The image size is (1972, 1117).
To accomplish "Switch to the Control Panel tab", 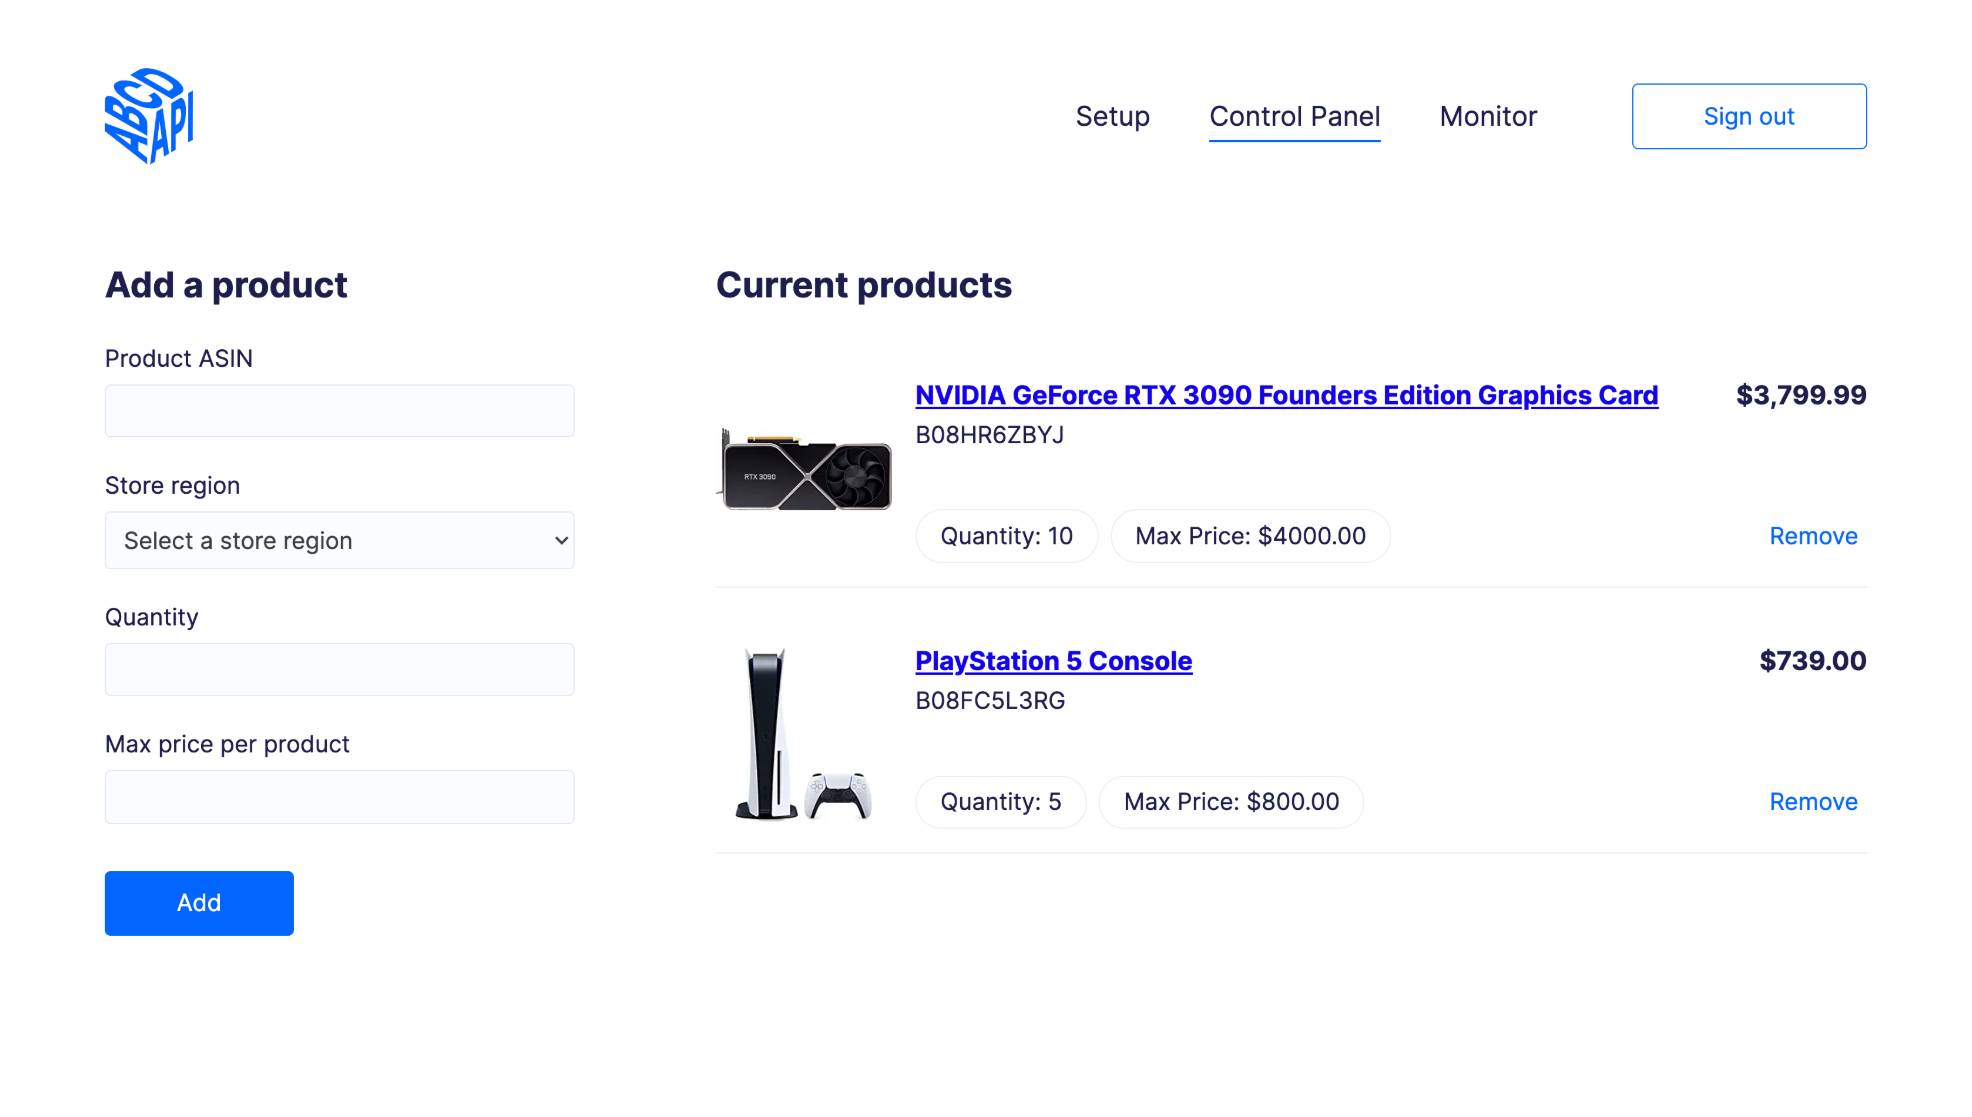I will point(1294,116).
